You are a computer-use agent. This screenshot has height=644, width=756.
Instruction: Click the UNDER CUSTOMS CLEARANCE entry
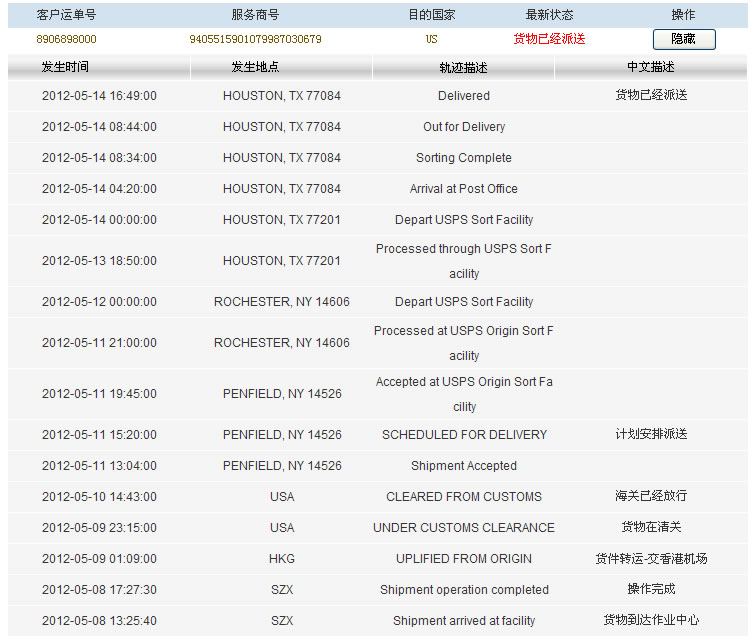point(464,528)
